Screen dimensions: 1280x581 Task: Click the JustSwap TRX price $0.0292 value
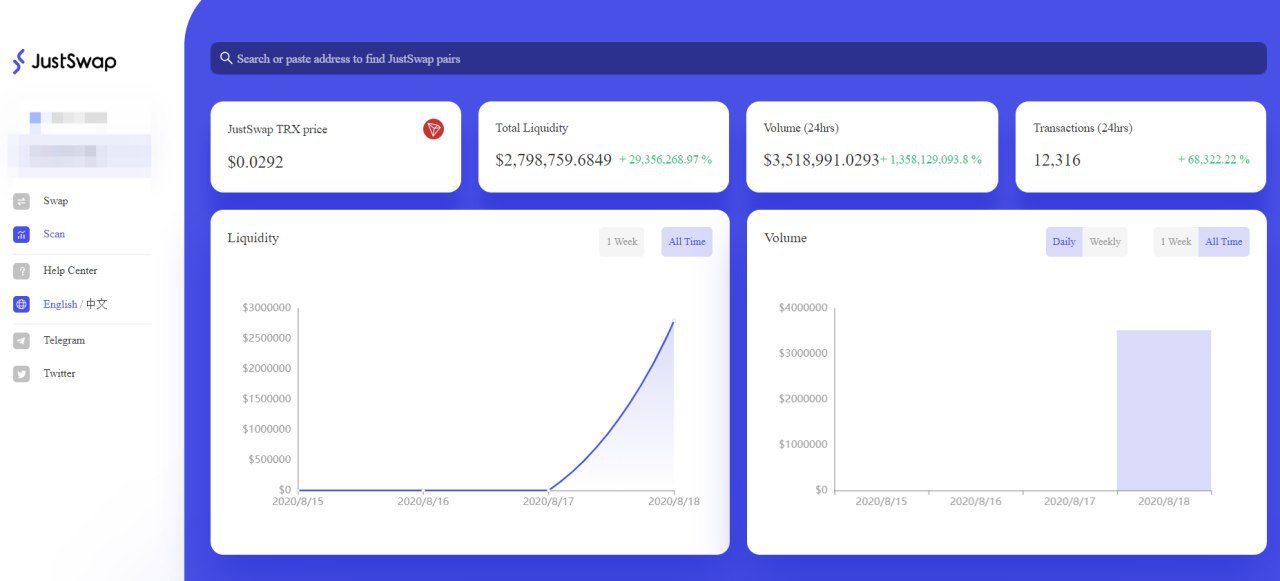pyautogui.click(x=256, y=161)
